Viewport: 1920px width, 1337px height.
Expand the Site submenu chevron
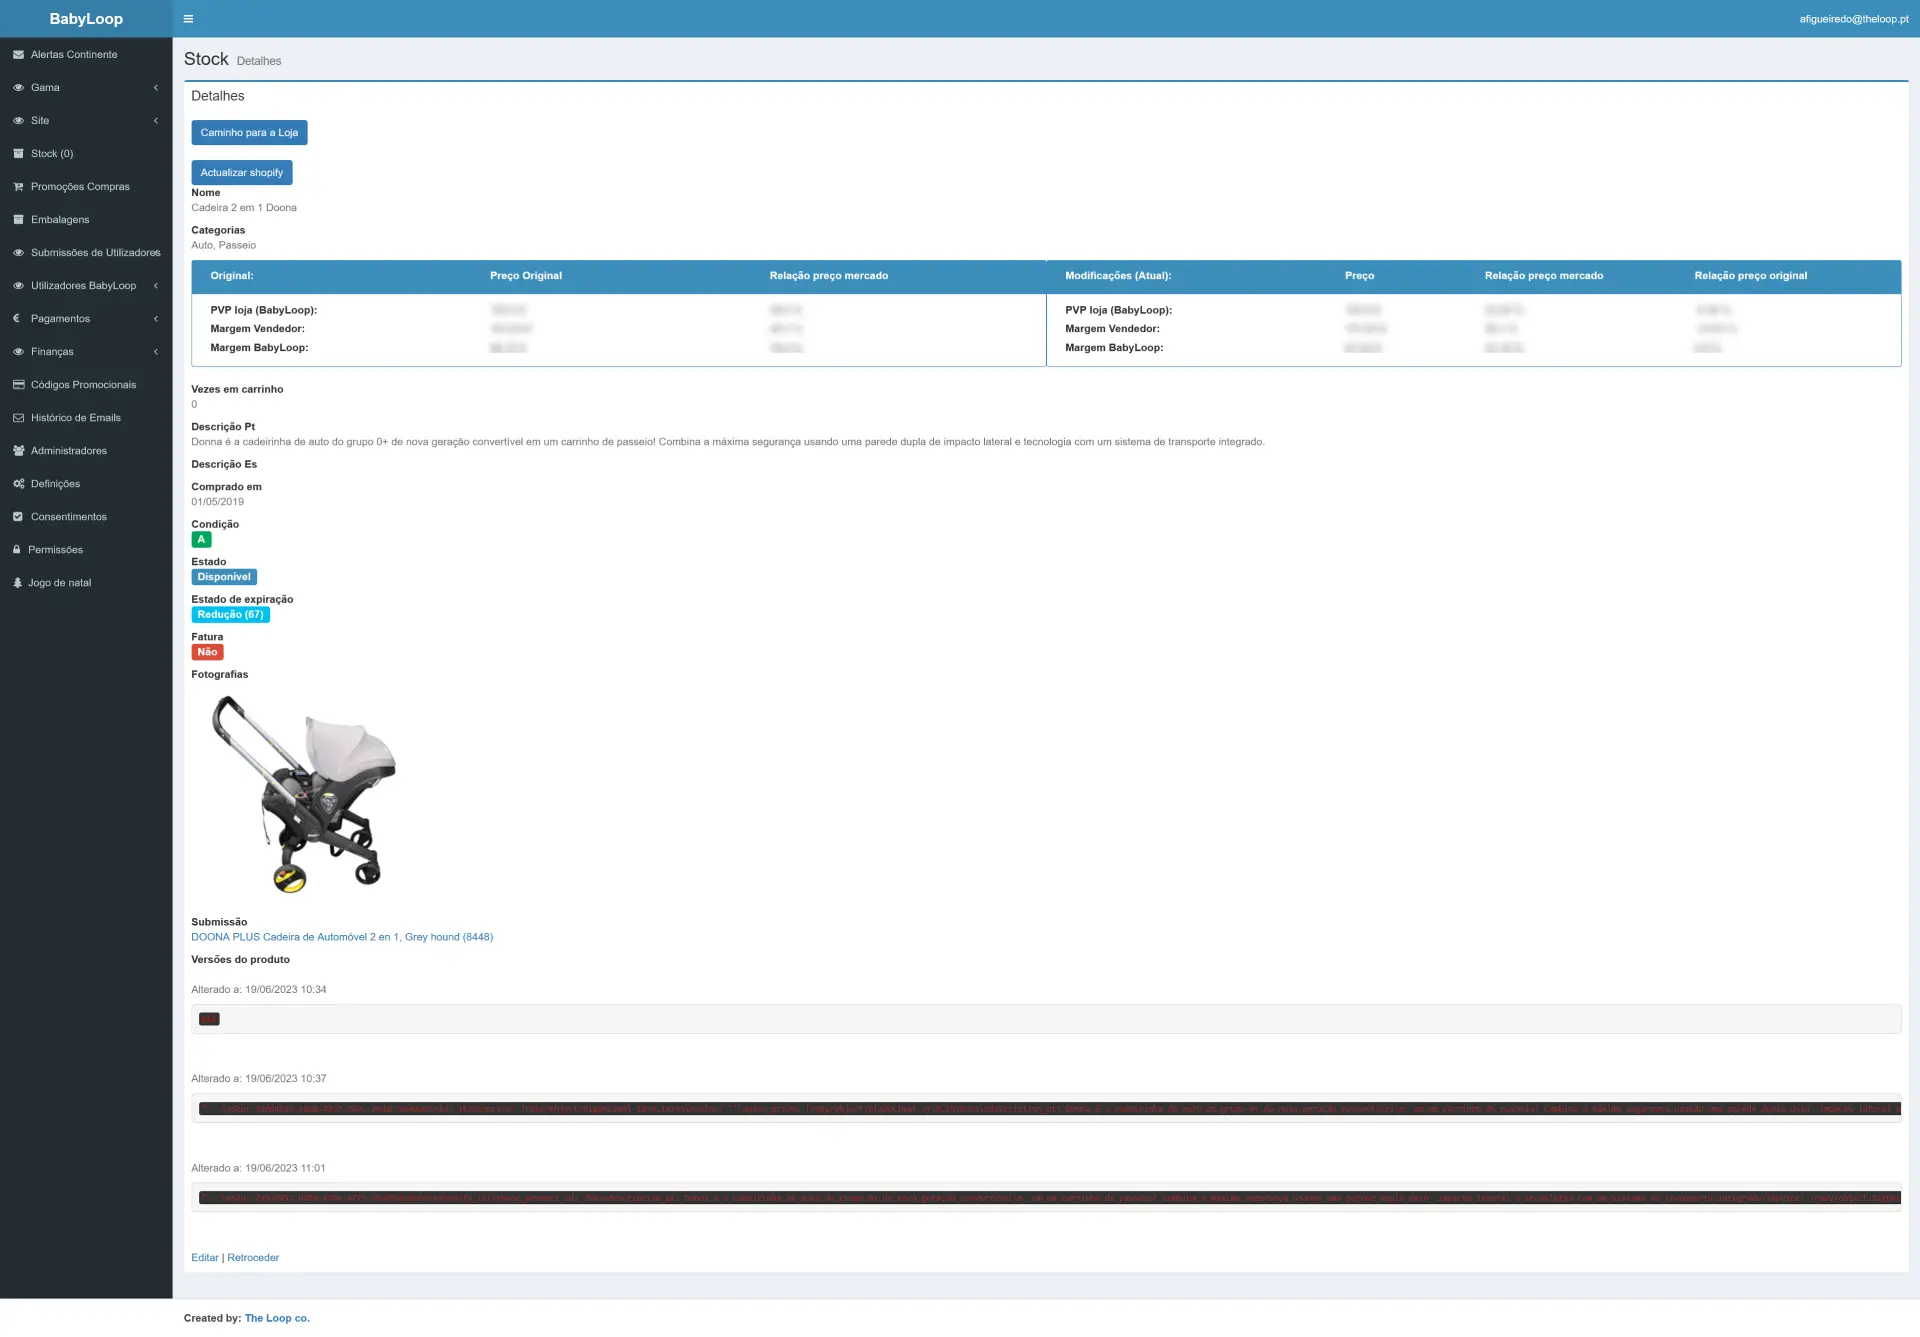pyautogui.click(x=156, y=121)
